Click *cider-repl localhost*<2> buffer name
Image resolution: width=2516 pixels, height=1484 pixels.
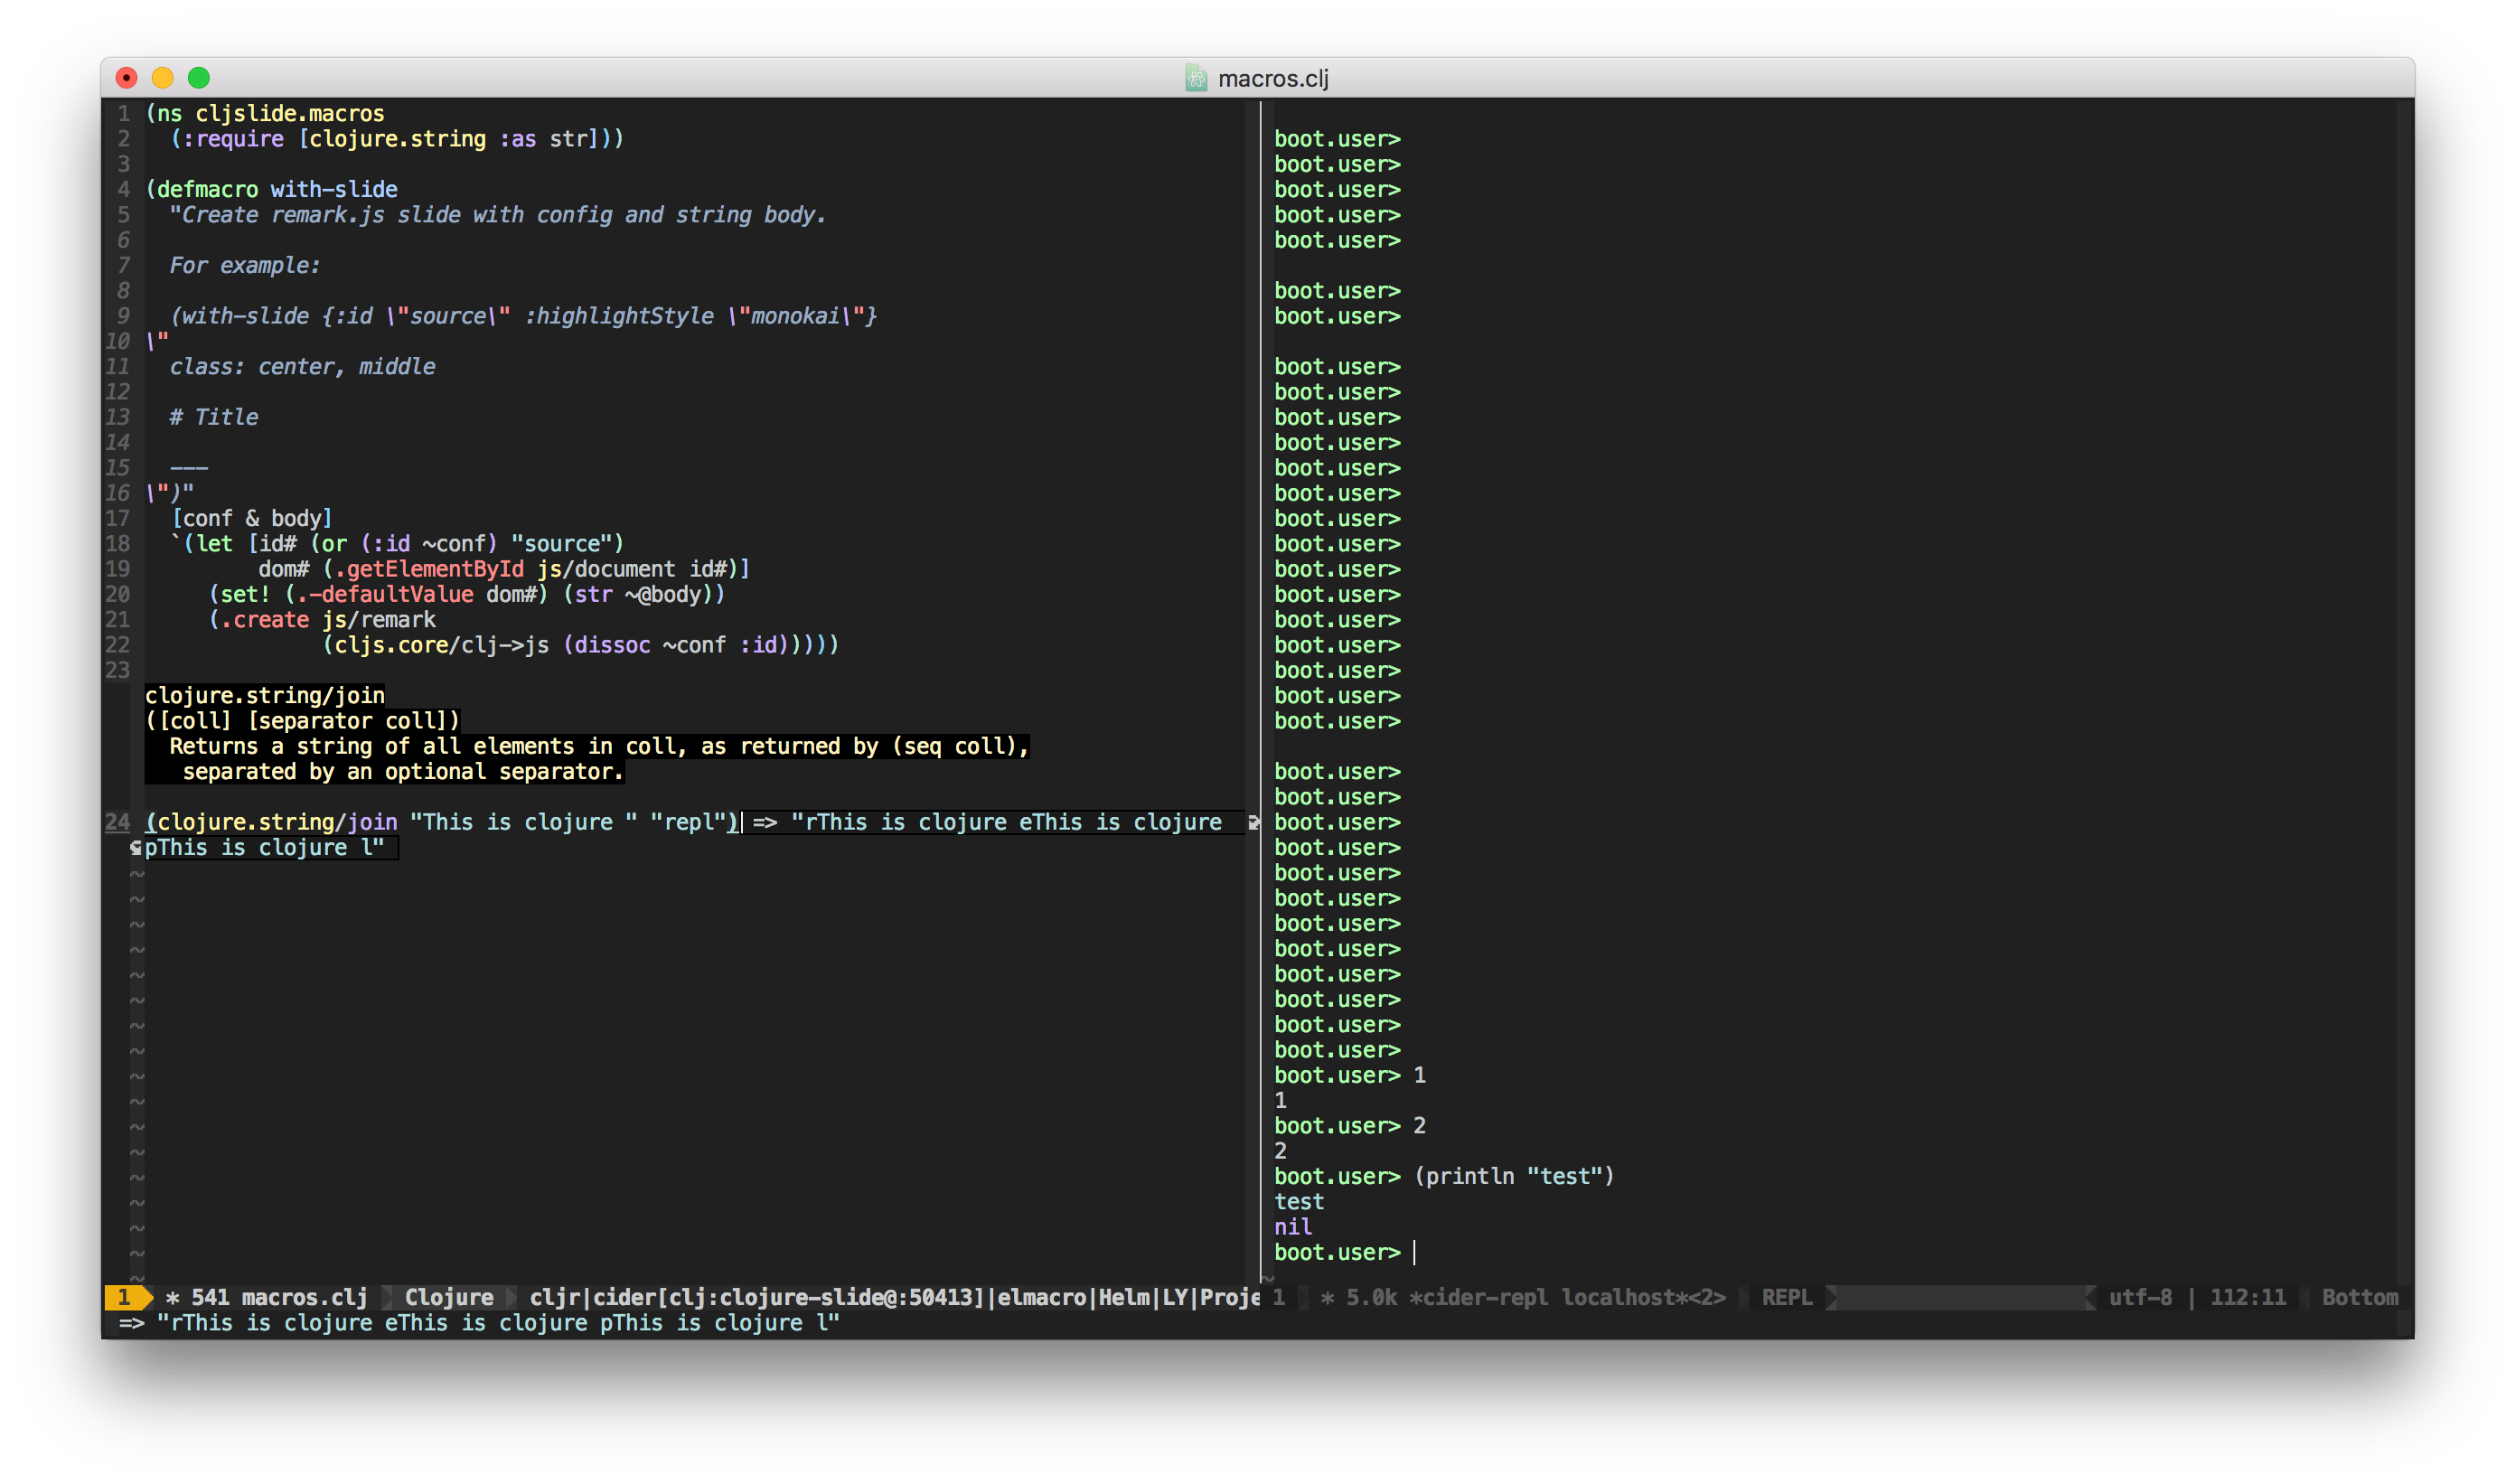point(1568,1298)
